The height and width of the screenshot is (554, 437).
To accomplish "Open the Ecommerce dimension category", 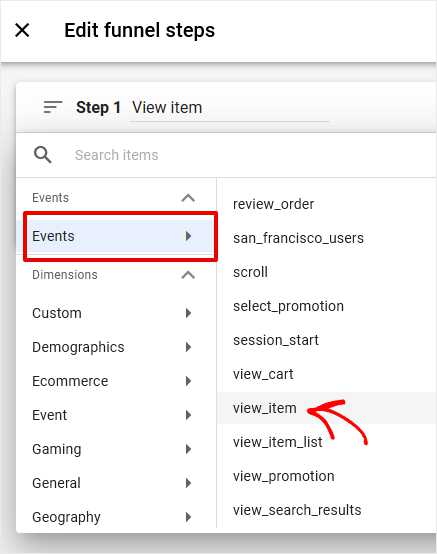I will coord(111,381).
